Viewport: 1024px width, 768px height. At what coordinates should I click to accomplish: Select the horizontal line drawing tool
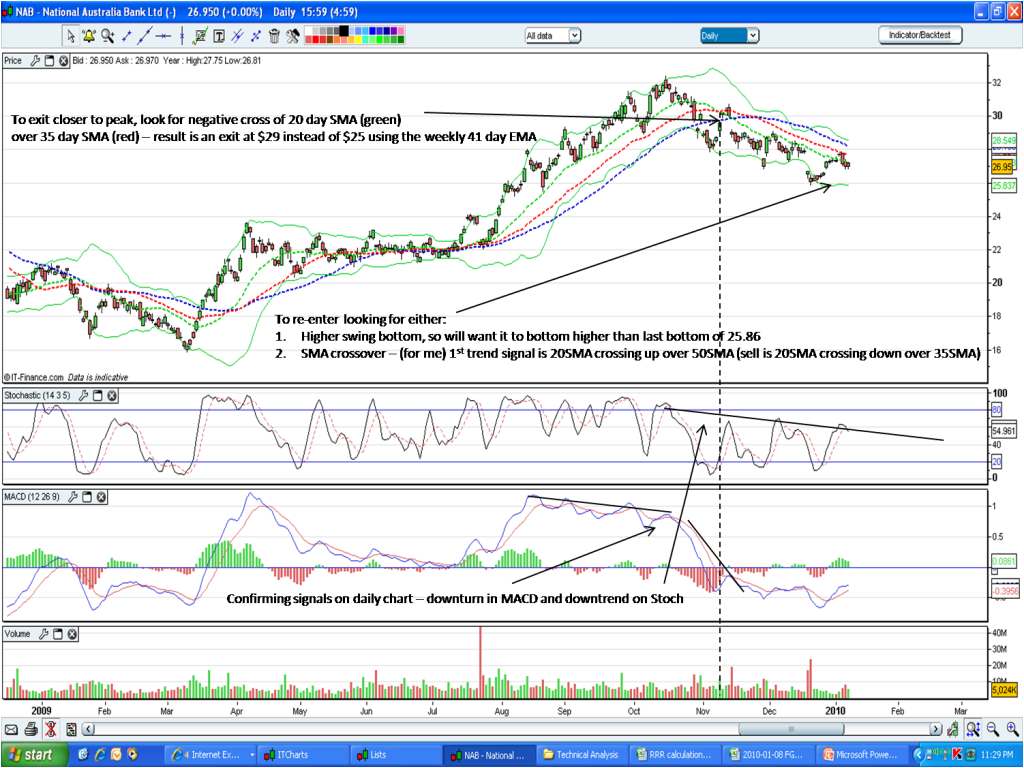(x=163, y=36)
